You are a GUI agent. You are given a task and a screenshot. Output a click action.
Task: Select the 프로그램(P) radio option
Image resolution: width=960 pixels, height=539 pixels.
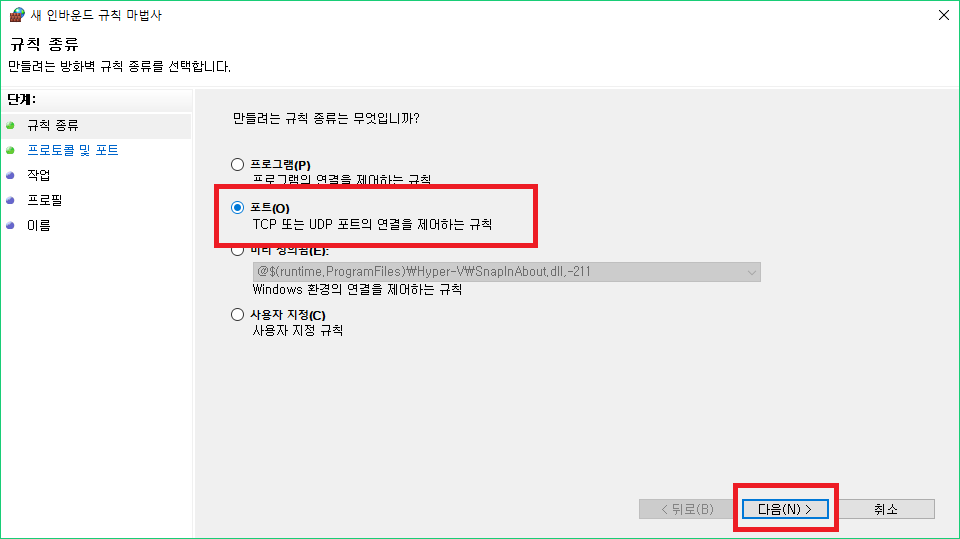pos(238,164)
